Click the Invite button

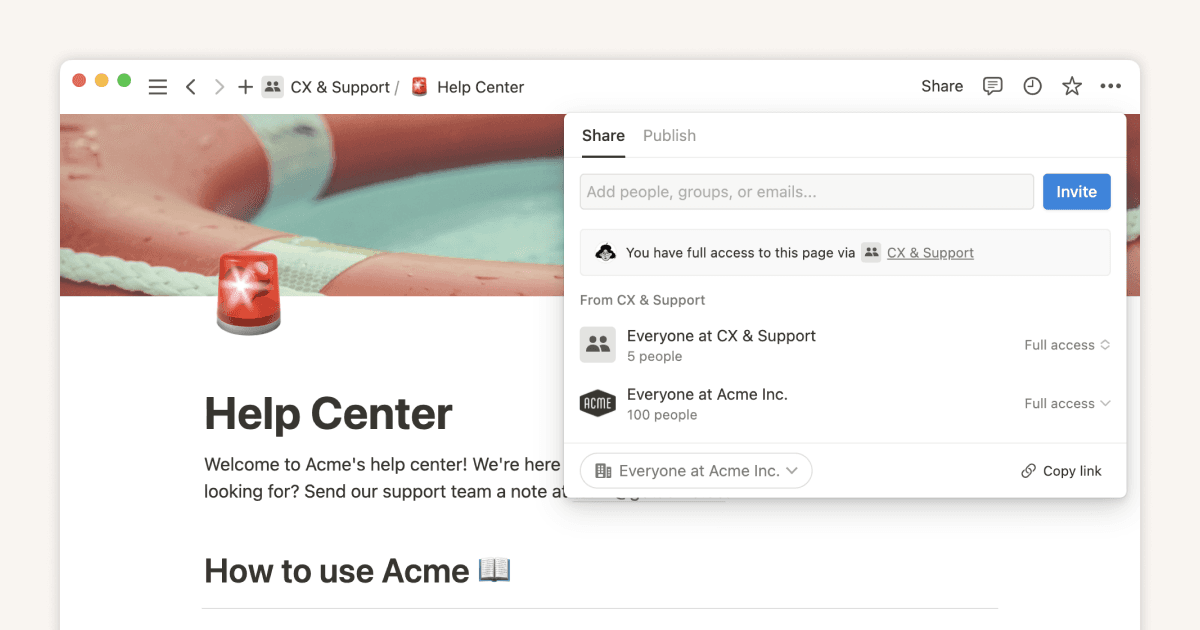(1076, 191)
